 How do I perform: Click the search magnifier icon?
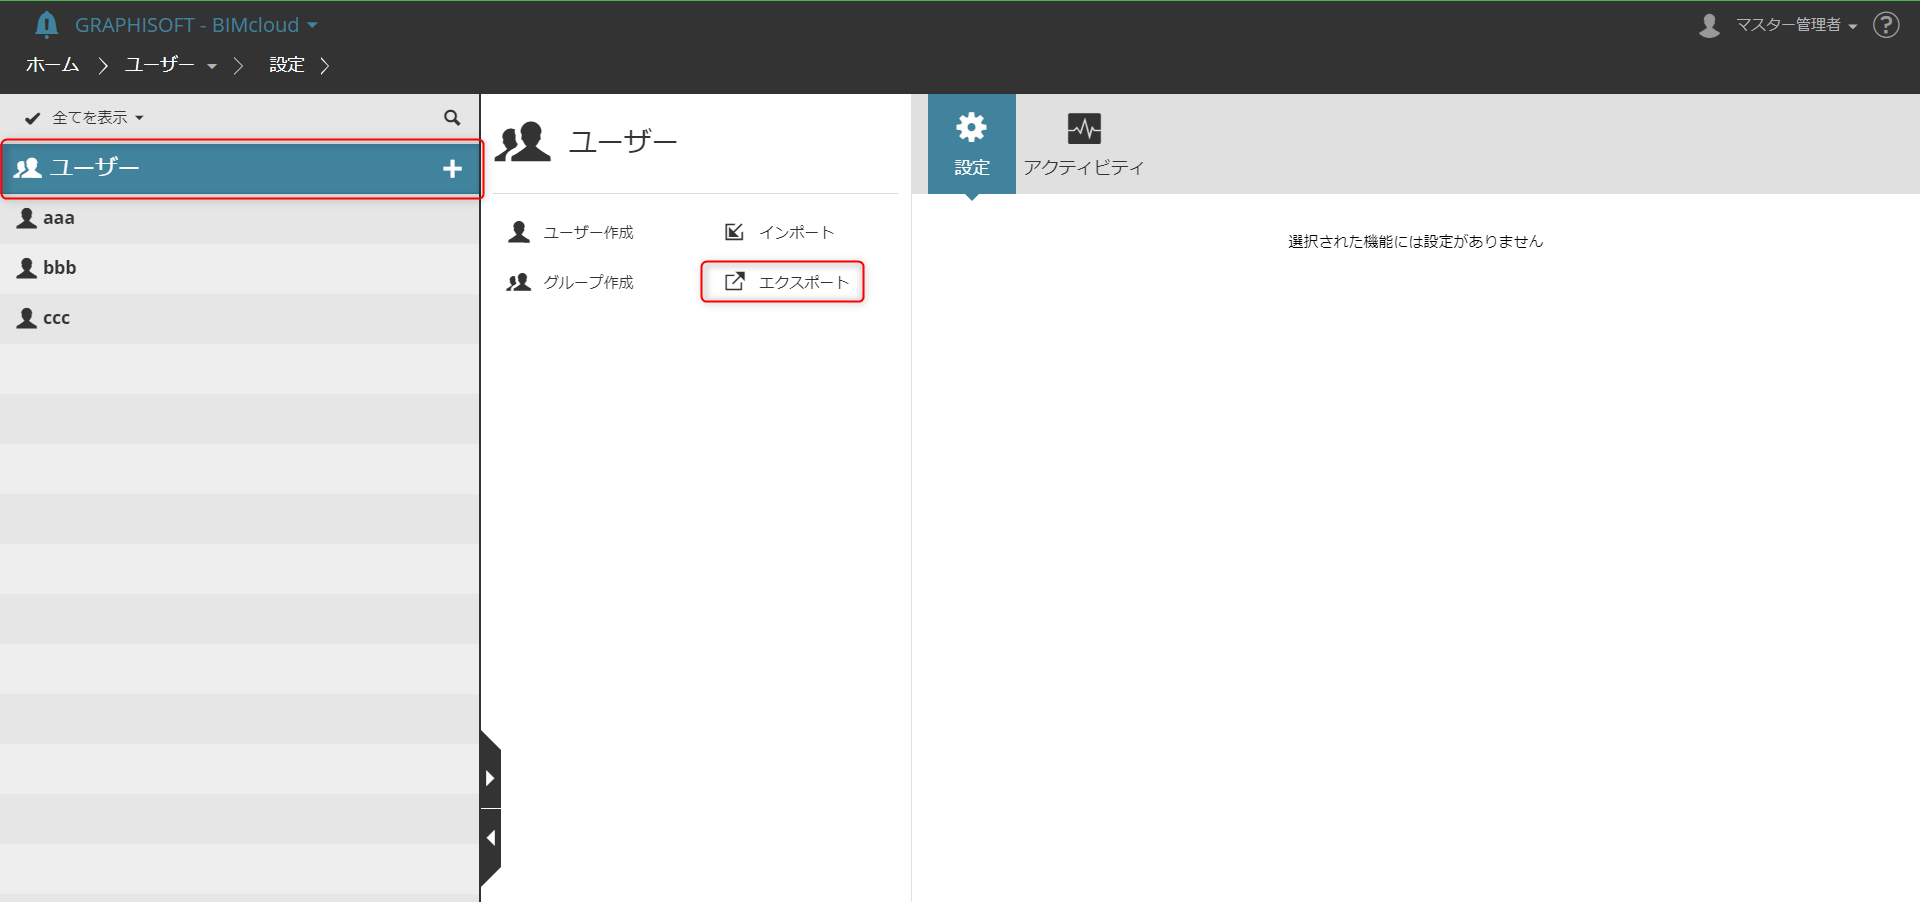(452, 118)
